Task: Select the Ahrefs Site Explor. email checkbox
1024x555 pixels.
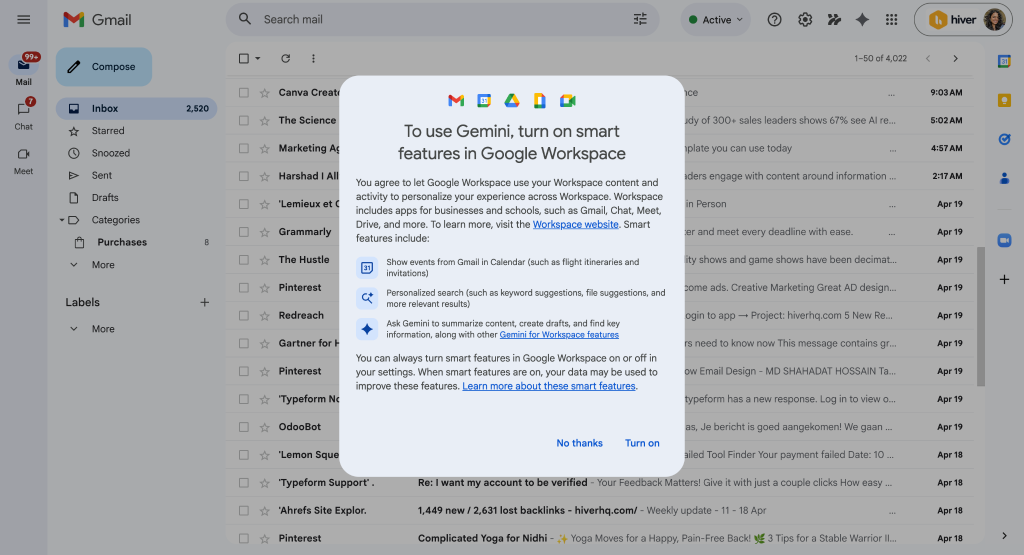Action: pyautogui.click(x=244, y=511)
